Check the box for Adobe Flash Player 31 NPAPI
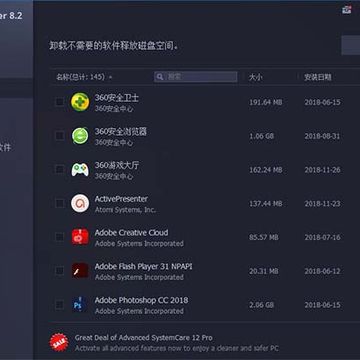This screenshot has width=360, height=360. coord(59,271)
